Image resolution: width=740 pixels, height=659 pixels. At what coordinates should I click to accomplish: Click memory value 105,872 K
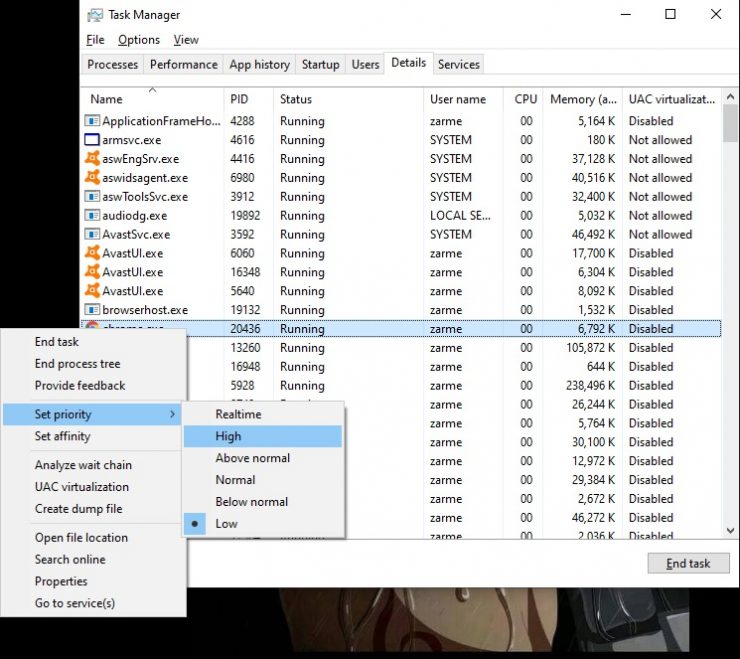coord(590,347)
